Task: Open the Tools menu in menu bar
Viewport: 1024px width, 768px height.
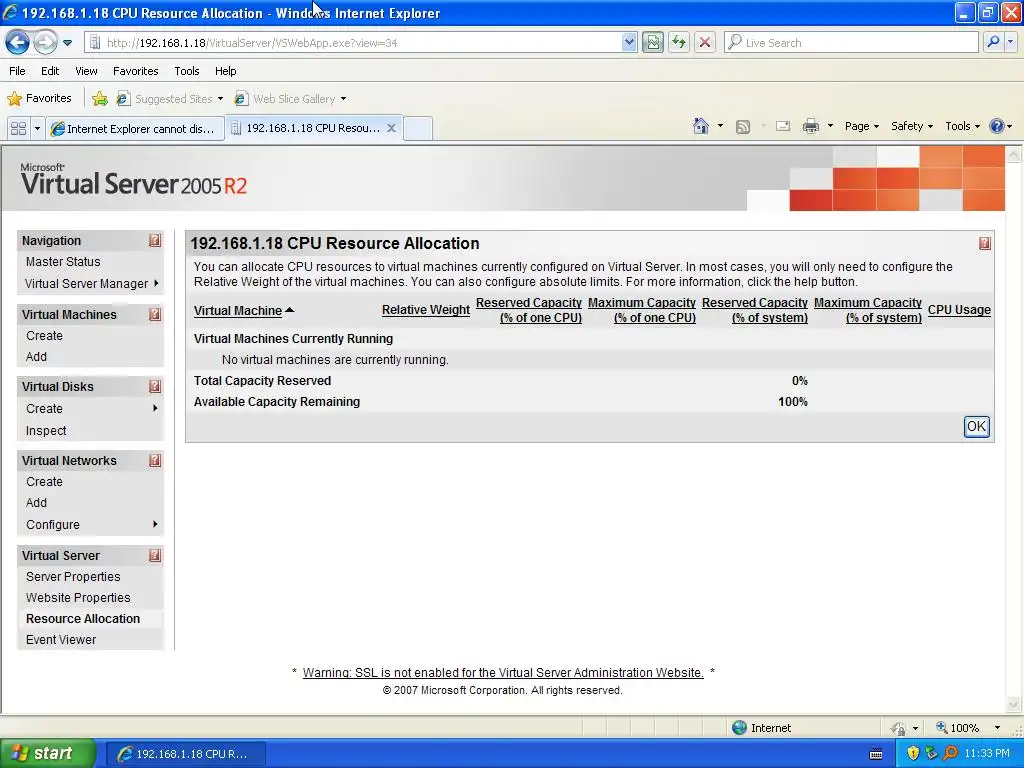Action: tap(187, 71)
